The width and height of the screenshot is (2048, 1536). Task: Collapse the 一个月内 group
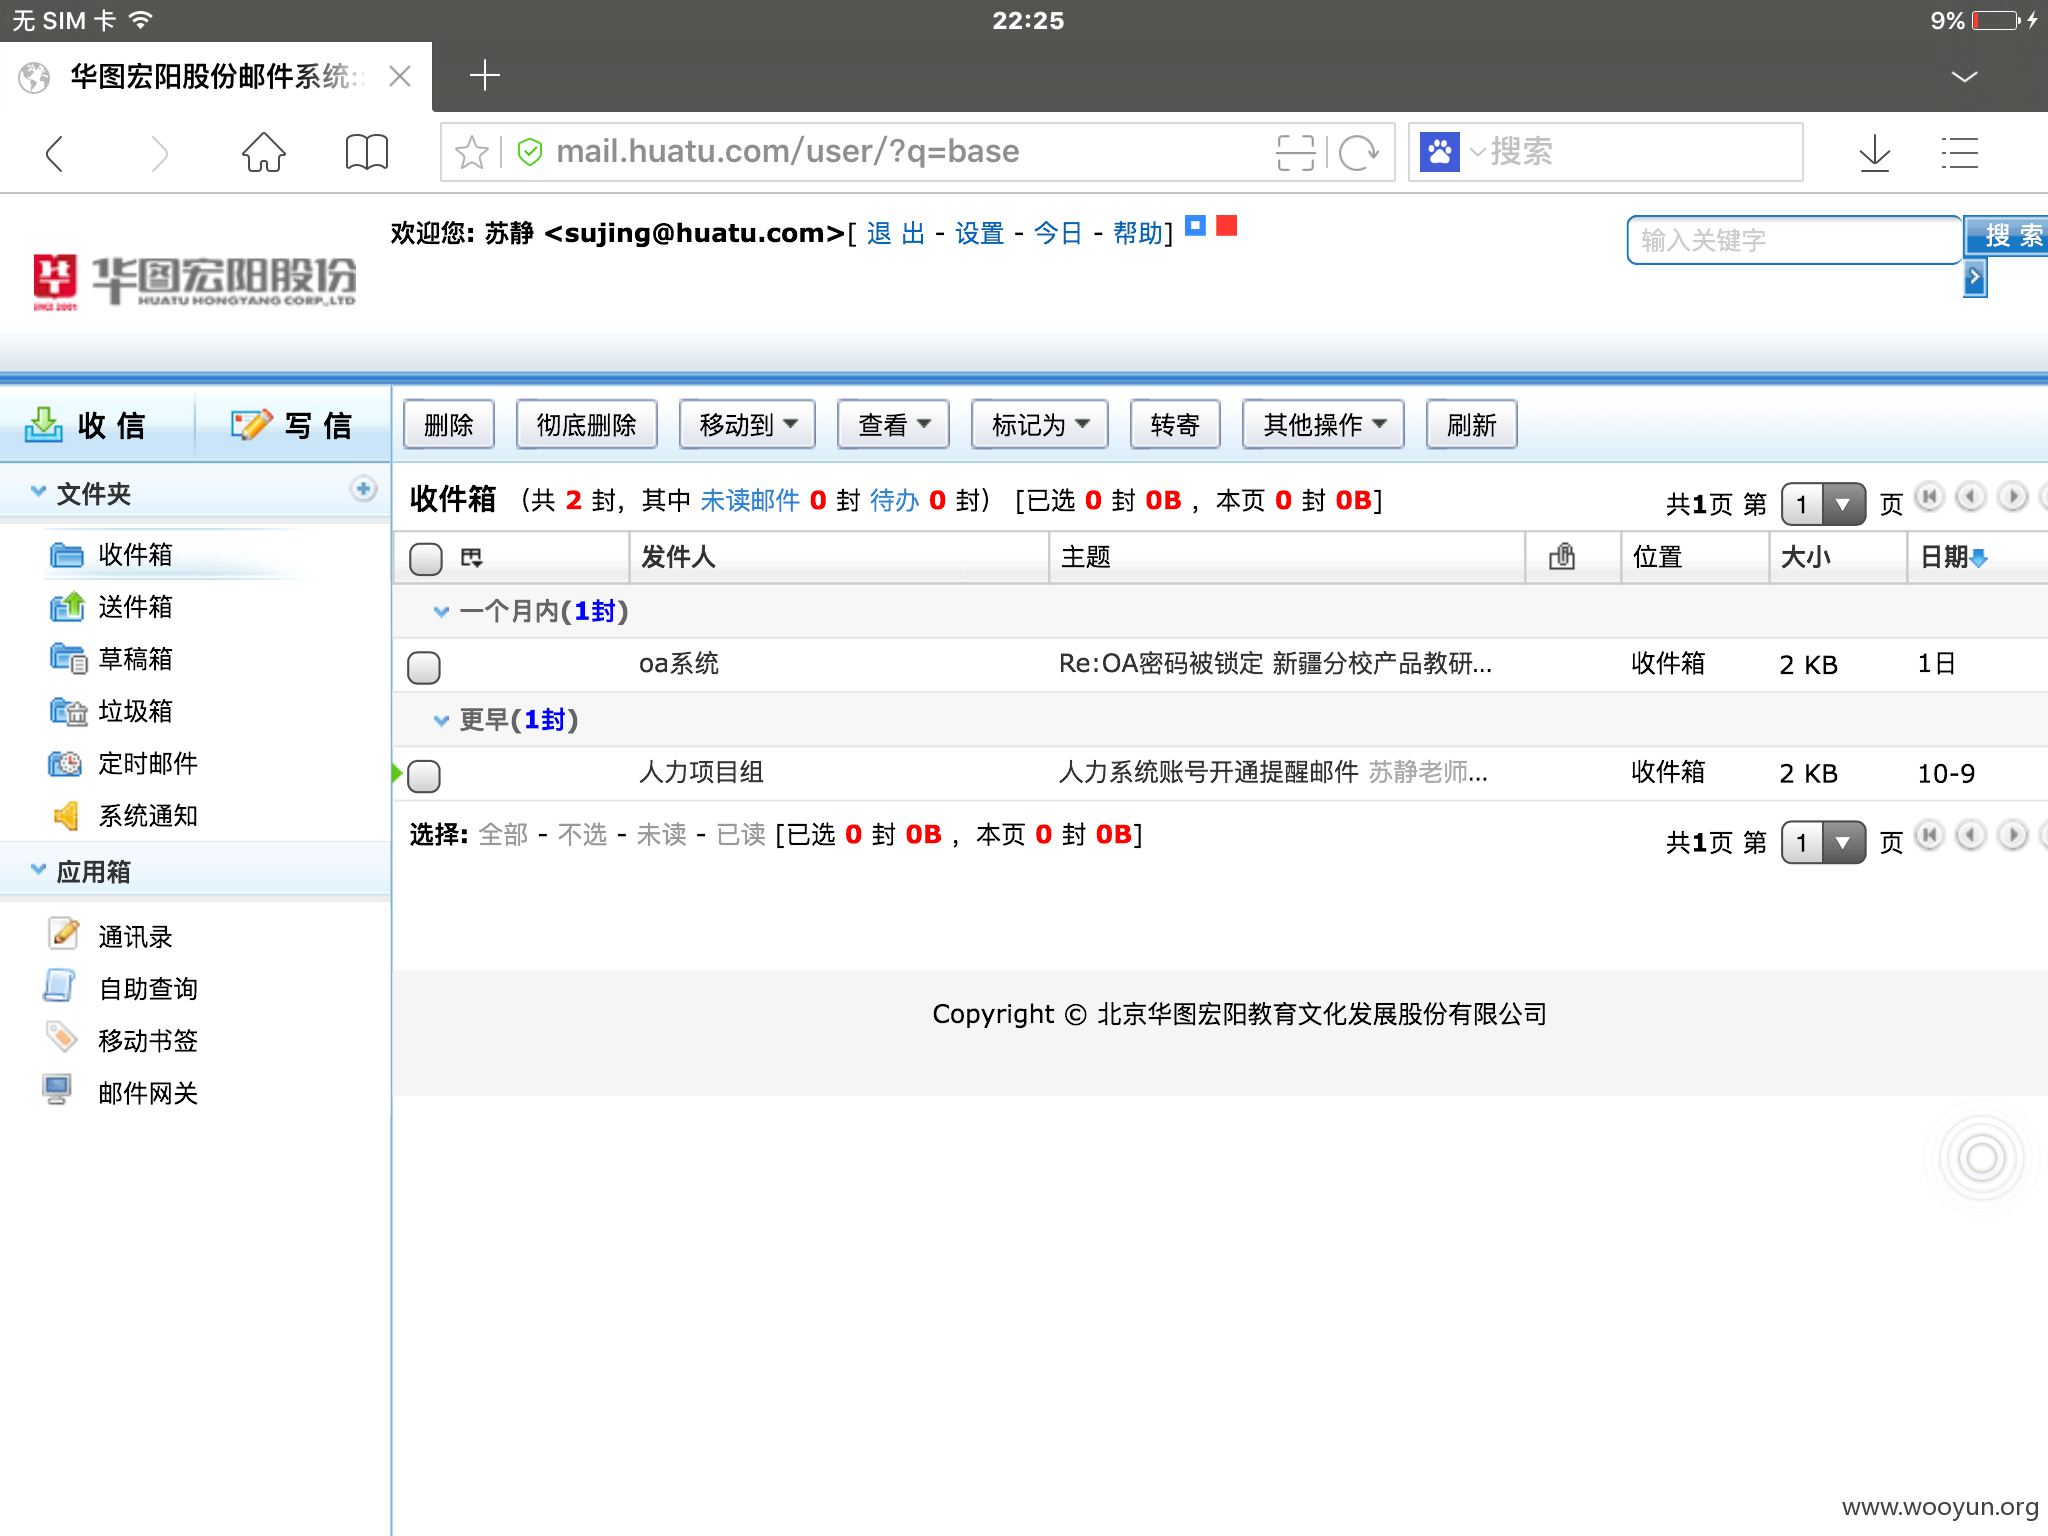click(x=441, y=611)
